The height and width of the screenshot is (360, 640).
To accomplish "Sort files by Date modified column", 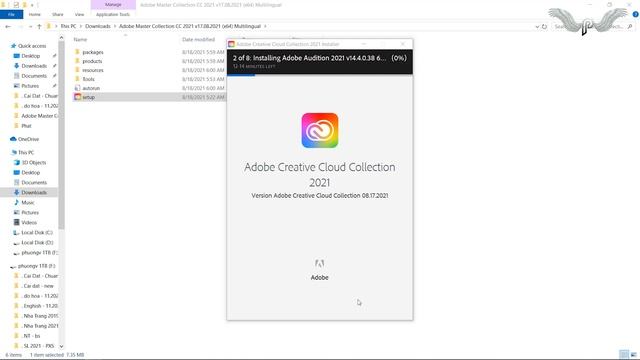I will [198, 40].
